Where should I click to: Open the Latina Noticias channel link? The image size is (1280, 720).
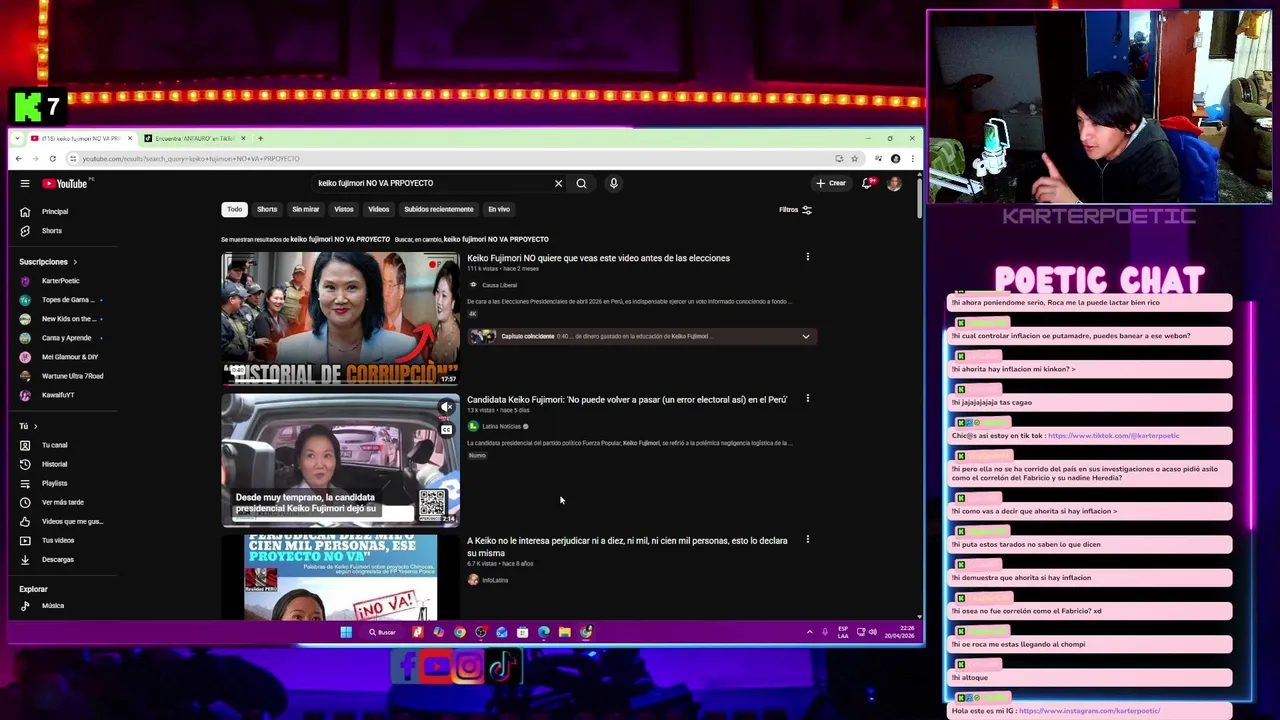(x=501, y=426)
